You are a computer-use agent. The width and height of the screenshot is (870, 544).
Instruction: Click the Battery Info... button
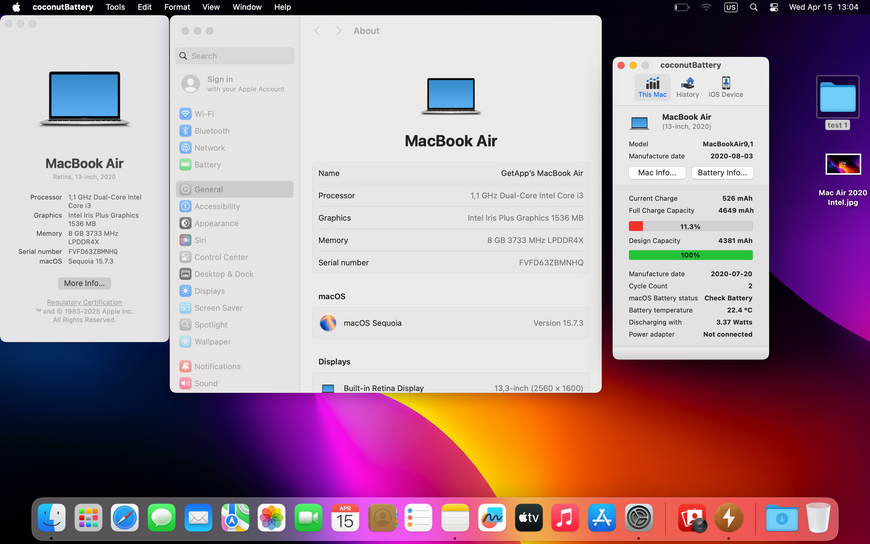(x=722, y=173)
